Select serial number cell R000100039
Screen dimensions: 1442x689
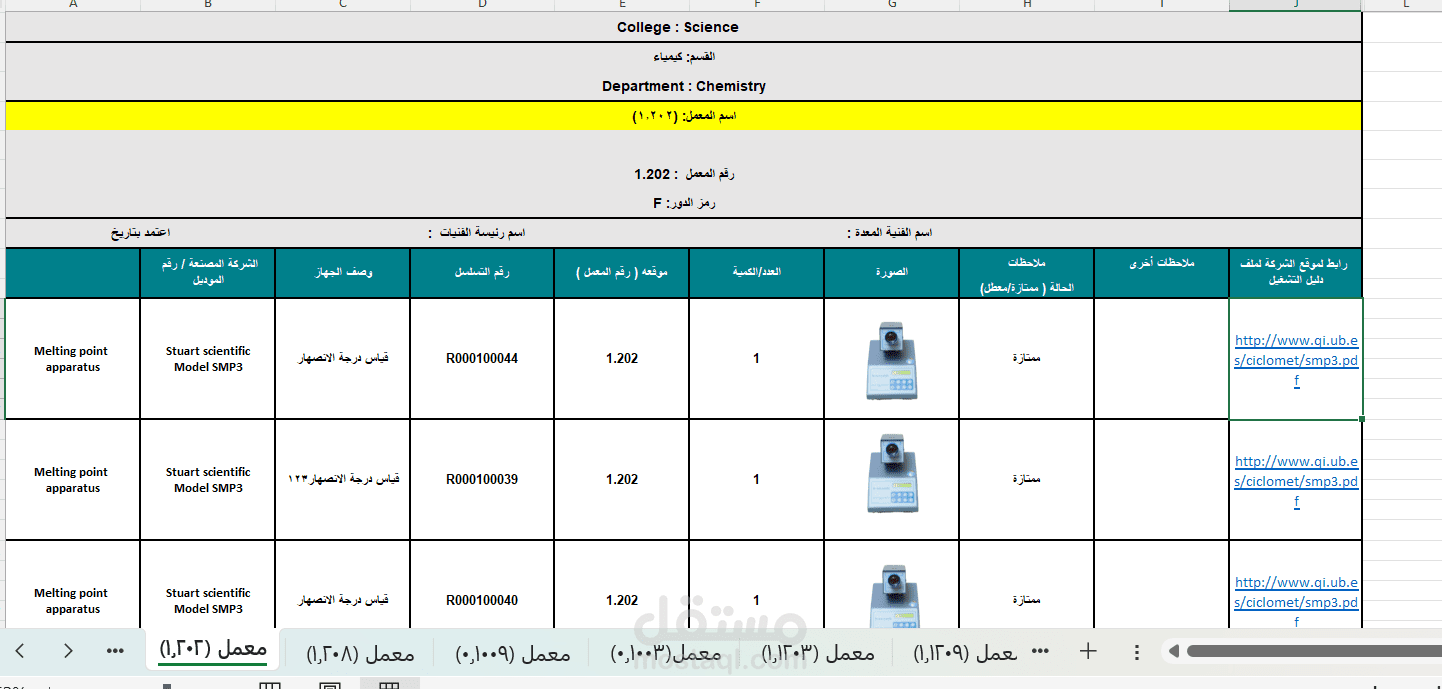[482, 479]
